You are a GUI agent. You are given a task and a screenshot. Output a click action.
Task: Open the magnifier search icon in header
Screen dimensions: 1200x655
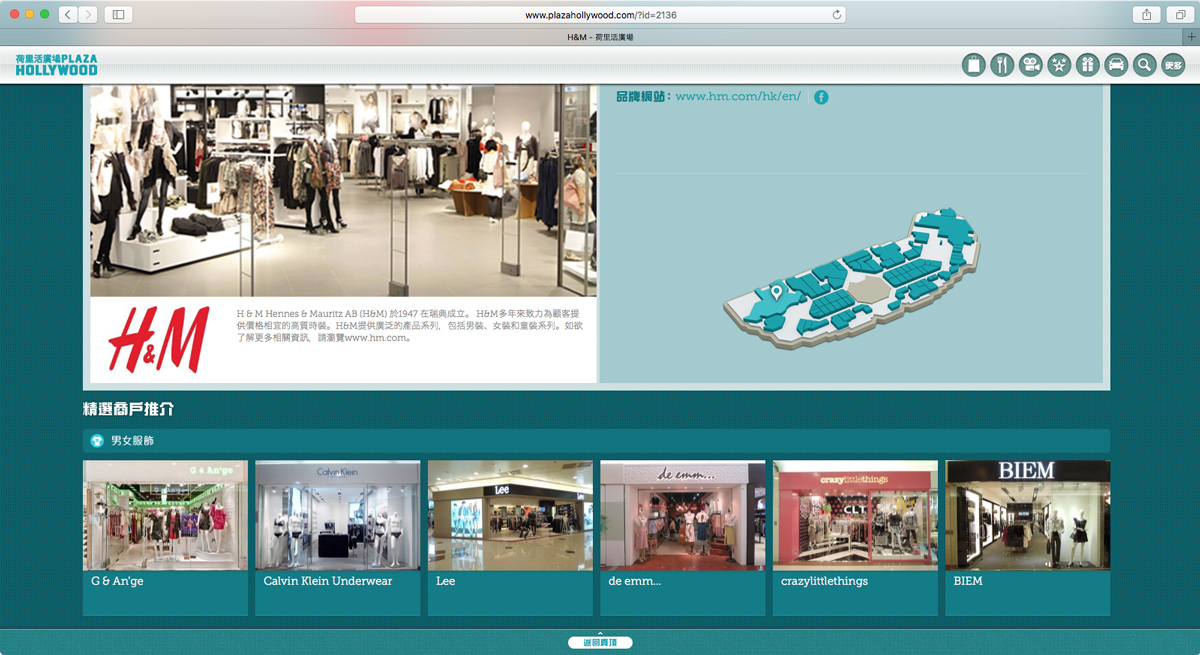[1144, 65]
